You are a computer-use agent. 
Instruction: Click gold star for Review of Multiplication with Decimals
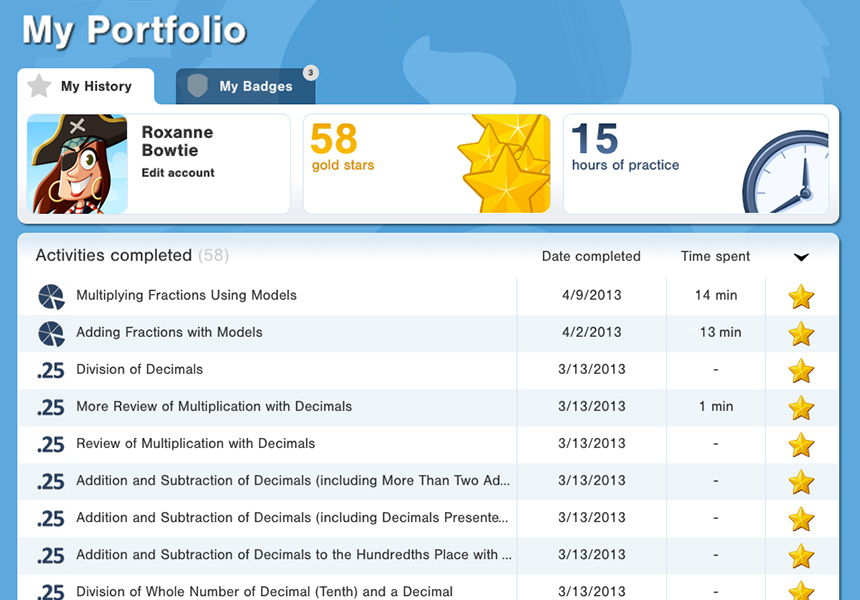[801, 445]
